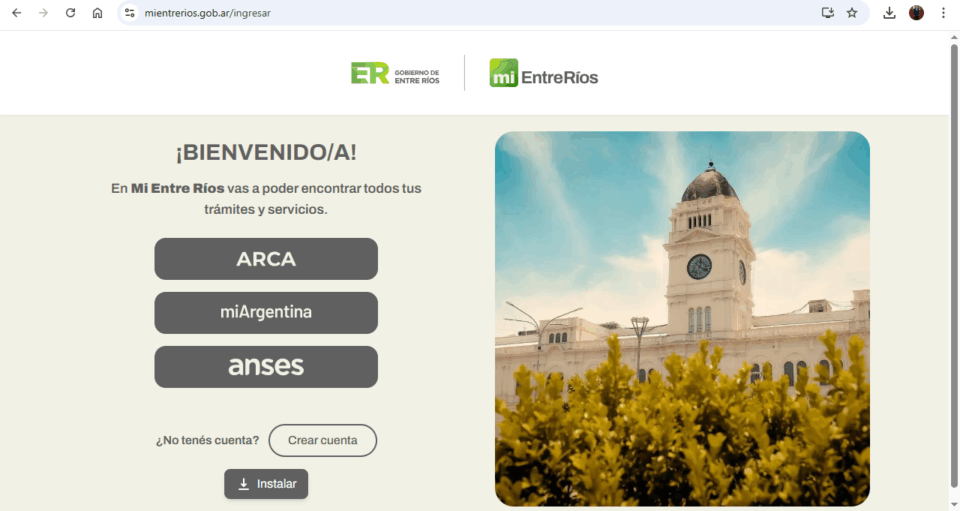Screen dimensions: 960x511
Task: Open the Chrome profile avatar
Action: click(916, 13)
